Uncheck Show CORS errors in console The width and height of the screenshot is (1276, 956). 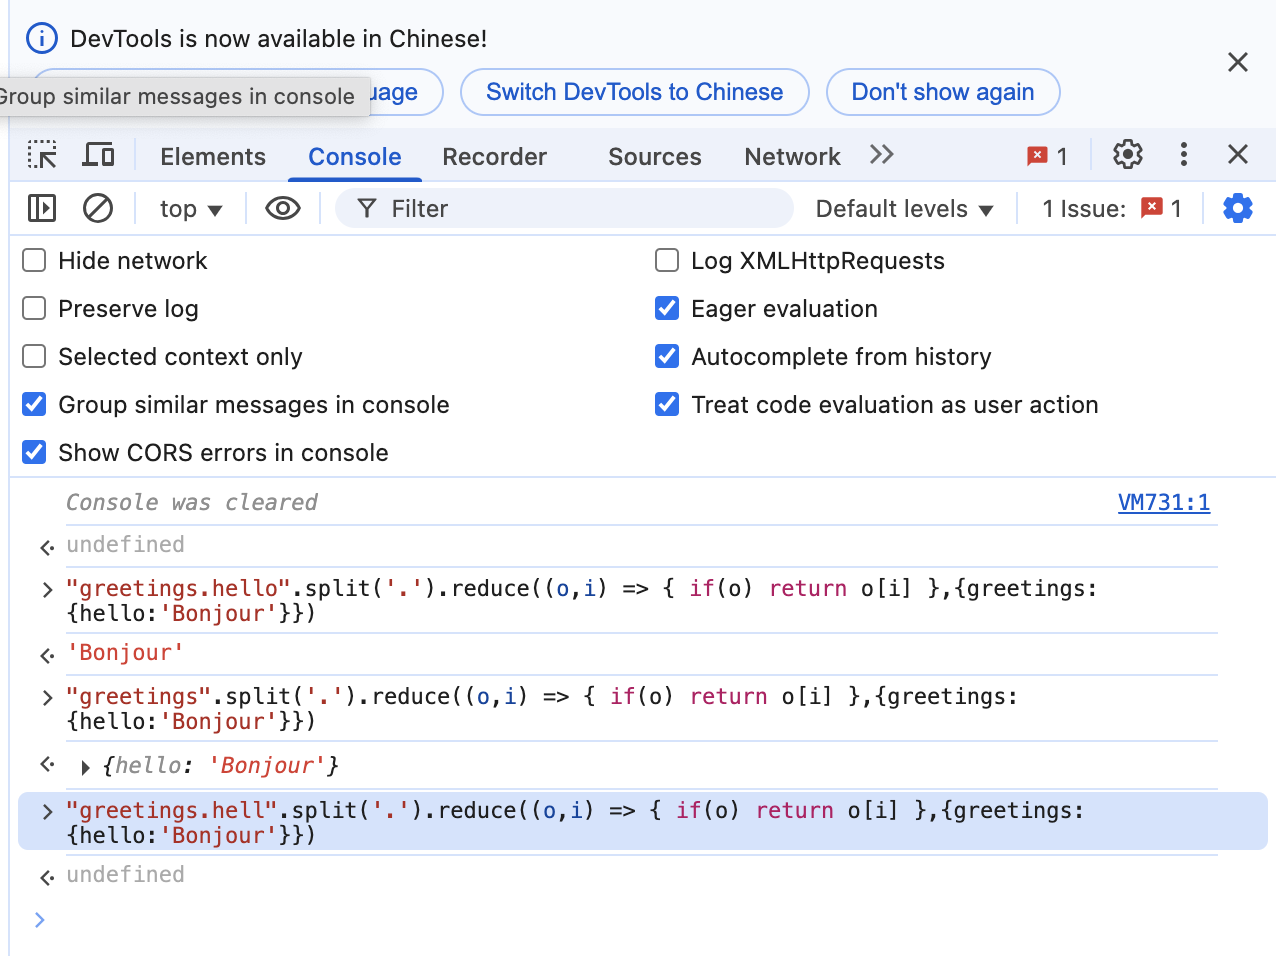click(x=34, y=453)
